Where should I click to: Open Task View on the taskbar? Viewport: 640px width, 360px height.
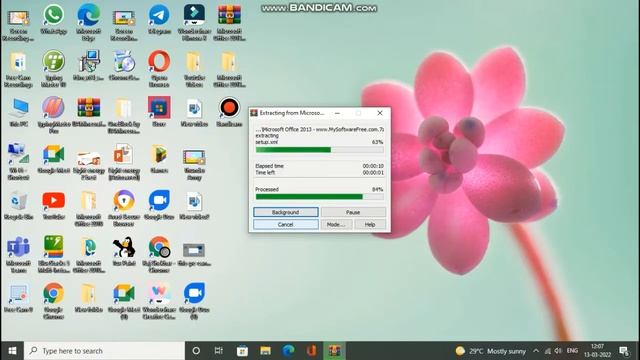tap(219, 351)
